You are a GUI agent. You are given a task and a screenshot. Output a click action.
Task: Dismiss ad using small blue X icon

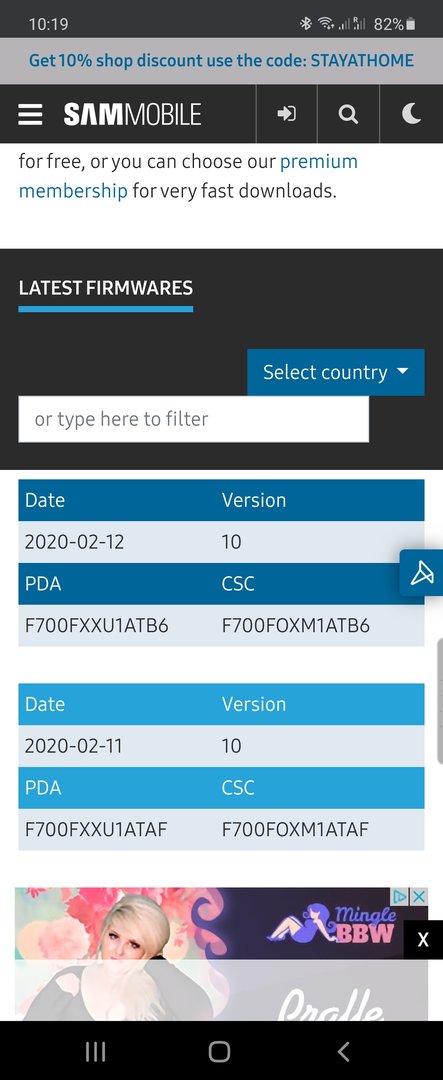[419, 896]
